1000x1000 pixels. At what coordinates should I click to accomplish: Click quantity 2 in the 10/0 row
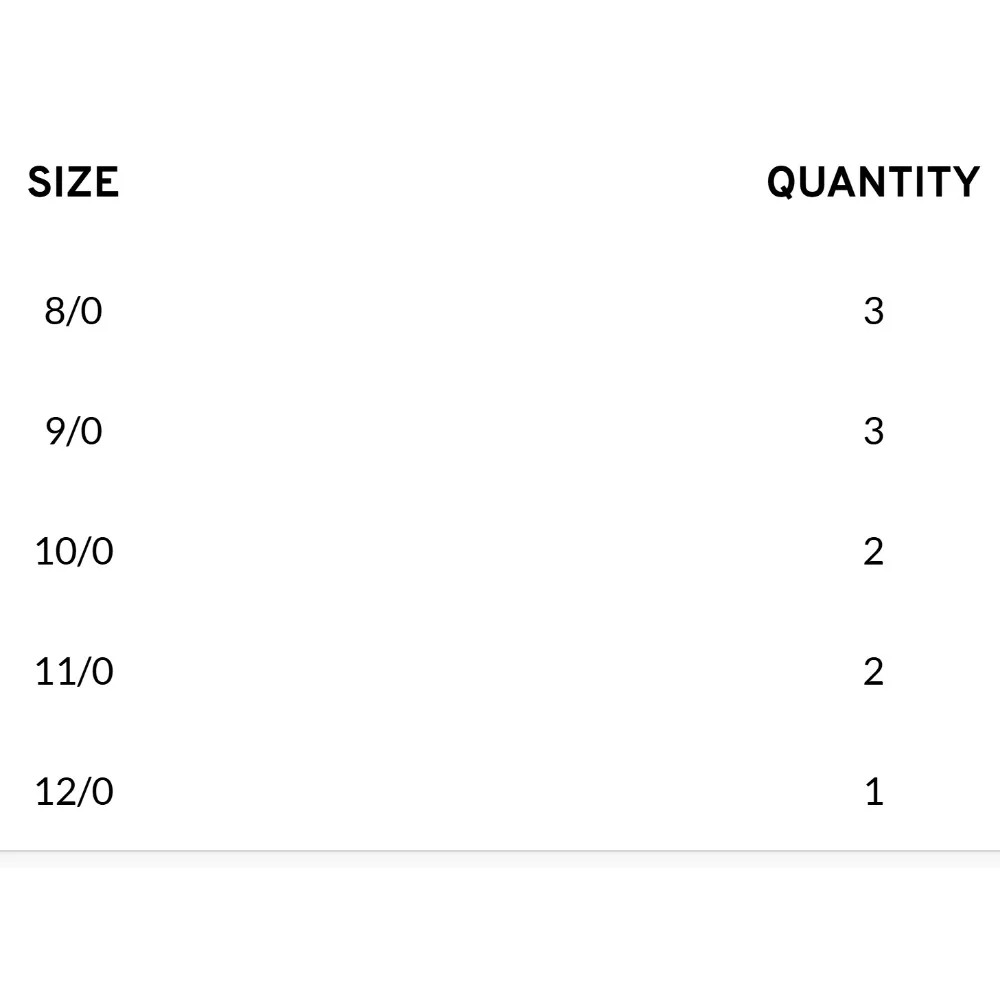874,551
